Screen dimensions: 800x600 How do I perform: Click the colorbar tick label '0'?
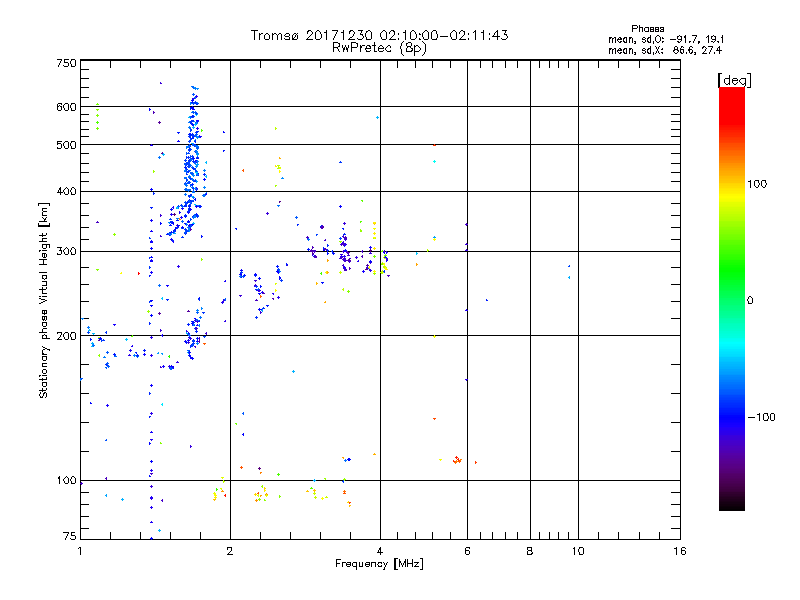pyautogui.click(x=750, y=301)
